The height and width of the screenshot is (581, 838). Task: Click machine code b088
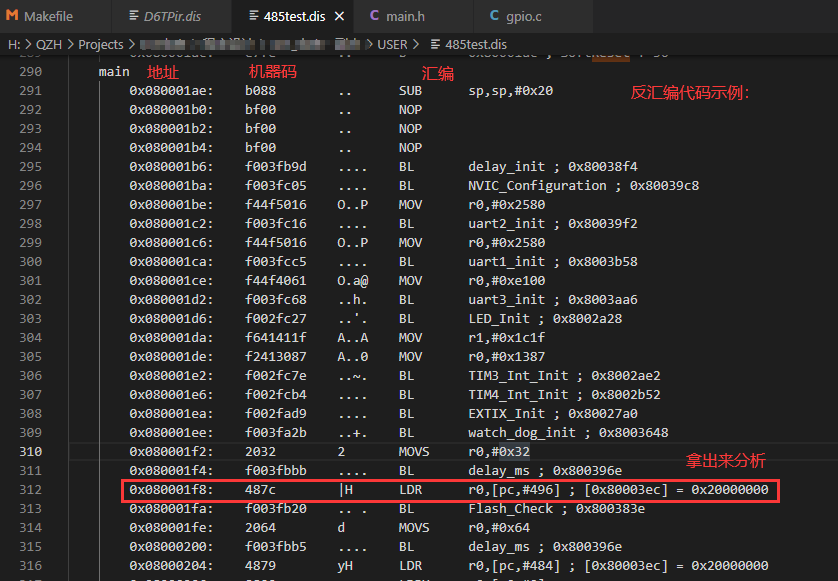click(x=260, y=91)
